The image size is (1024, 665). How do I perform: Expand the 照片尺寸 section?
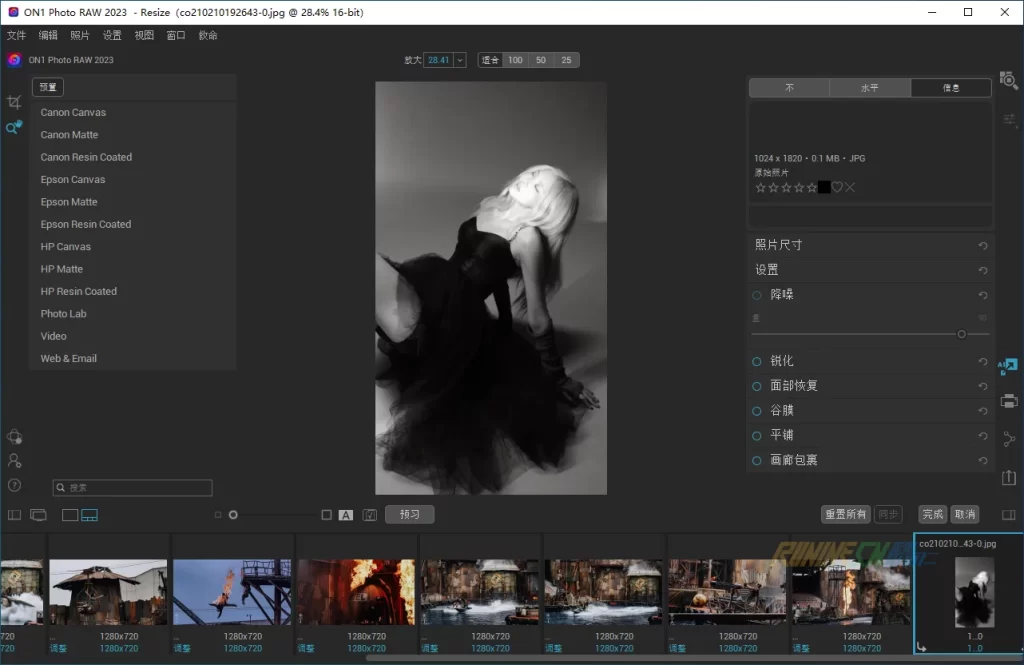[778, 245]
